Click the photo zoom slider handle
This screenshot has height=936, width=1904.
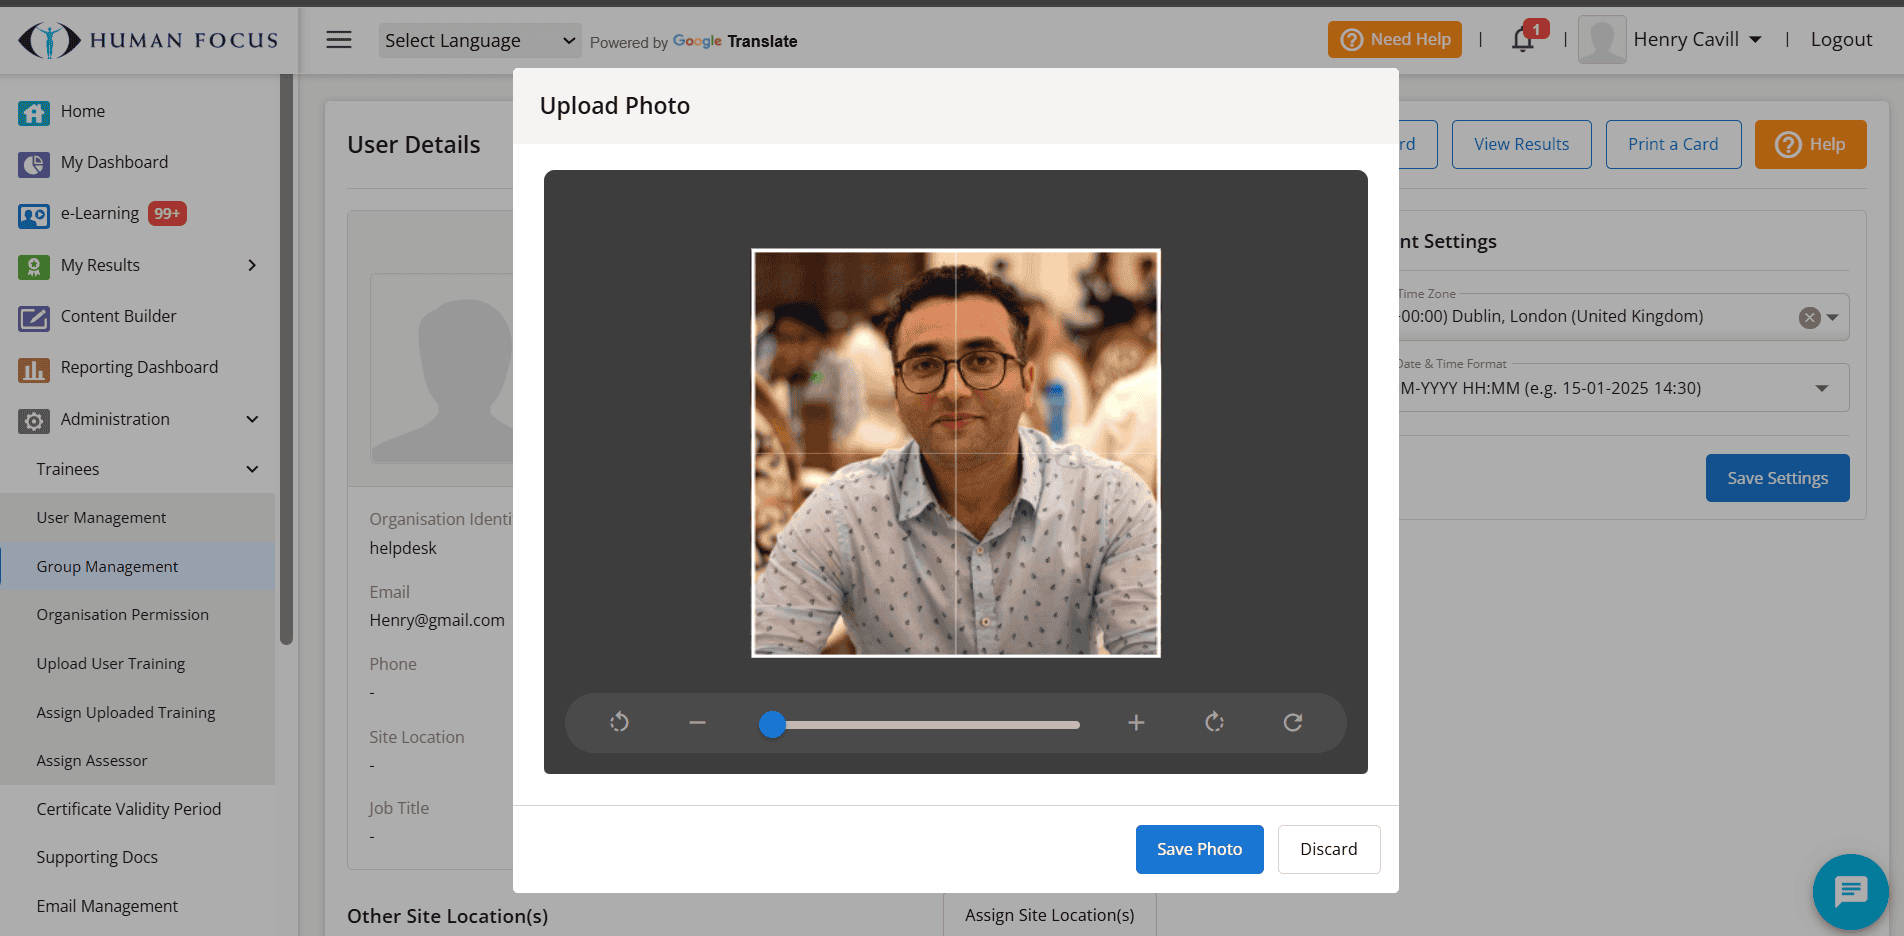point(772,724)
